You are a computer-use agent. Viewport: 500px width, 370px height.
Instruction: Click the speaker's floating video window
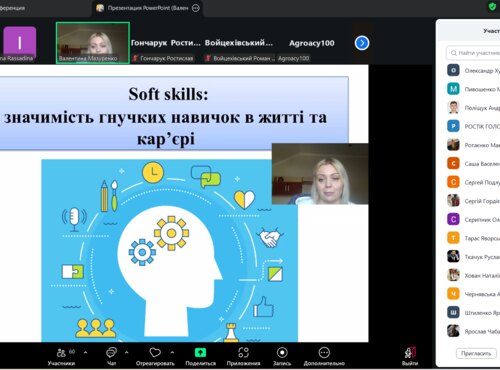point(320,174)
